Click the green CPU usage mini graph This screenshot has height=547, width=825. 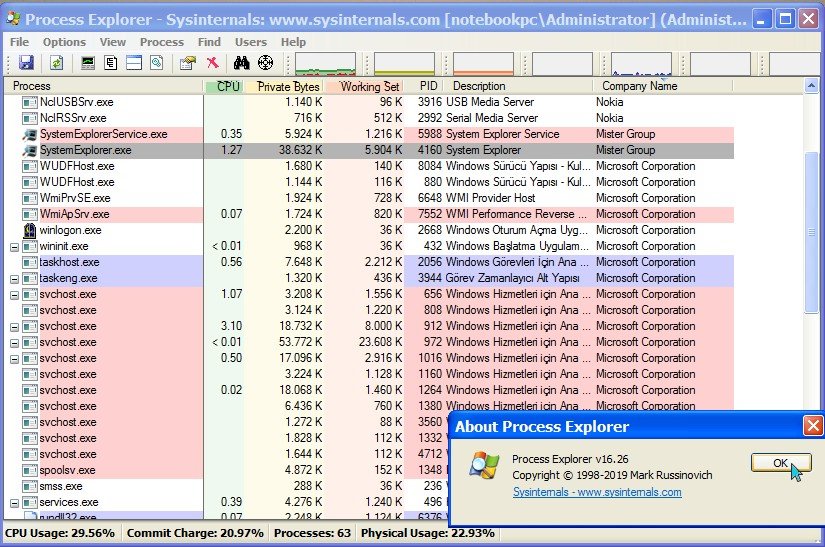(325, 64)
